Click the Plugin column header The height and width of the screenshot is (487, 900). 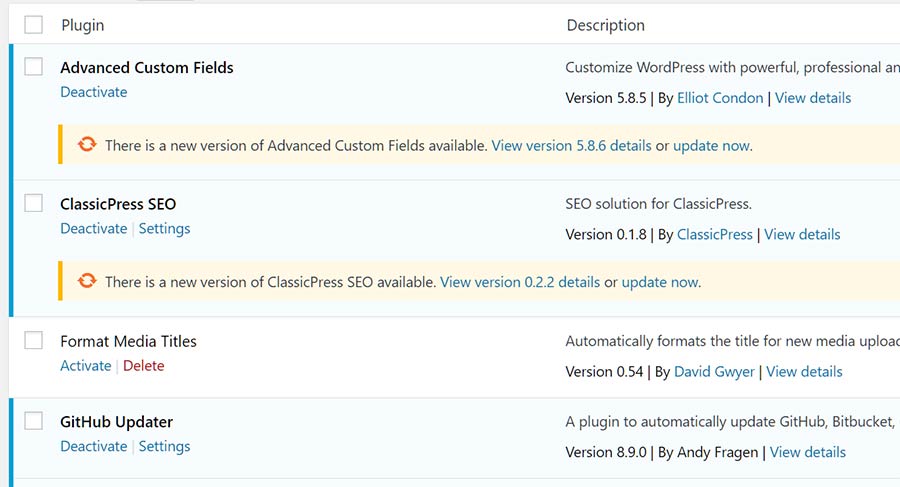83,25
